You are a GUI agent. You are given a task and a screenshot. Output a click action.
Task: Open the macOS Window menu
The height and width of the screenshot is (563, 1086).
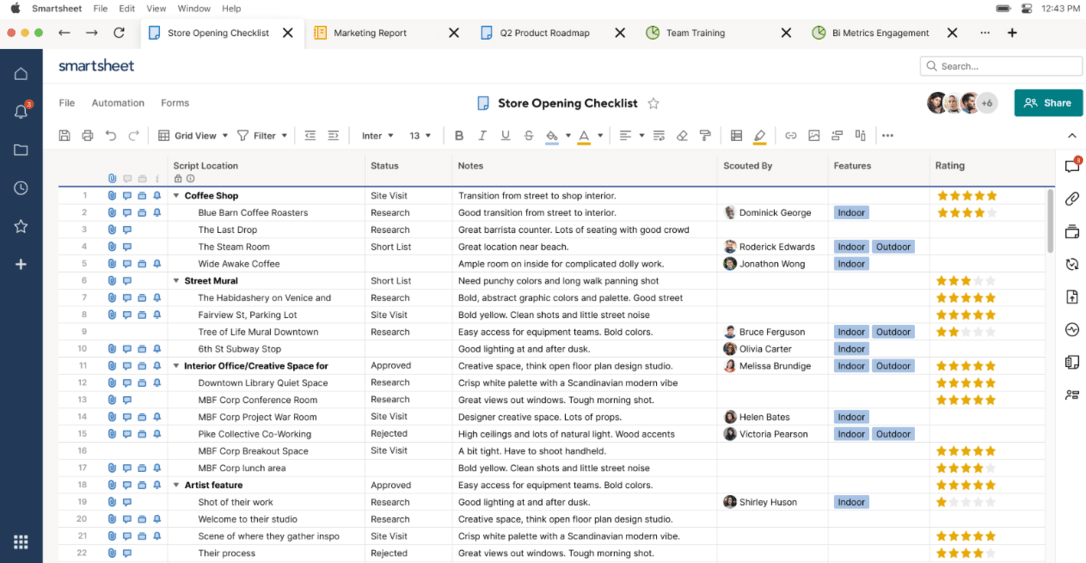coord(194,8)
